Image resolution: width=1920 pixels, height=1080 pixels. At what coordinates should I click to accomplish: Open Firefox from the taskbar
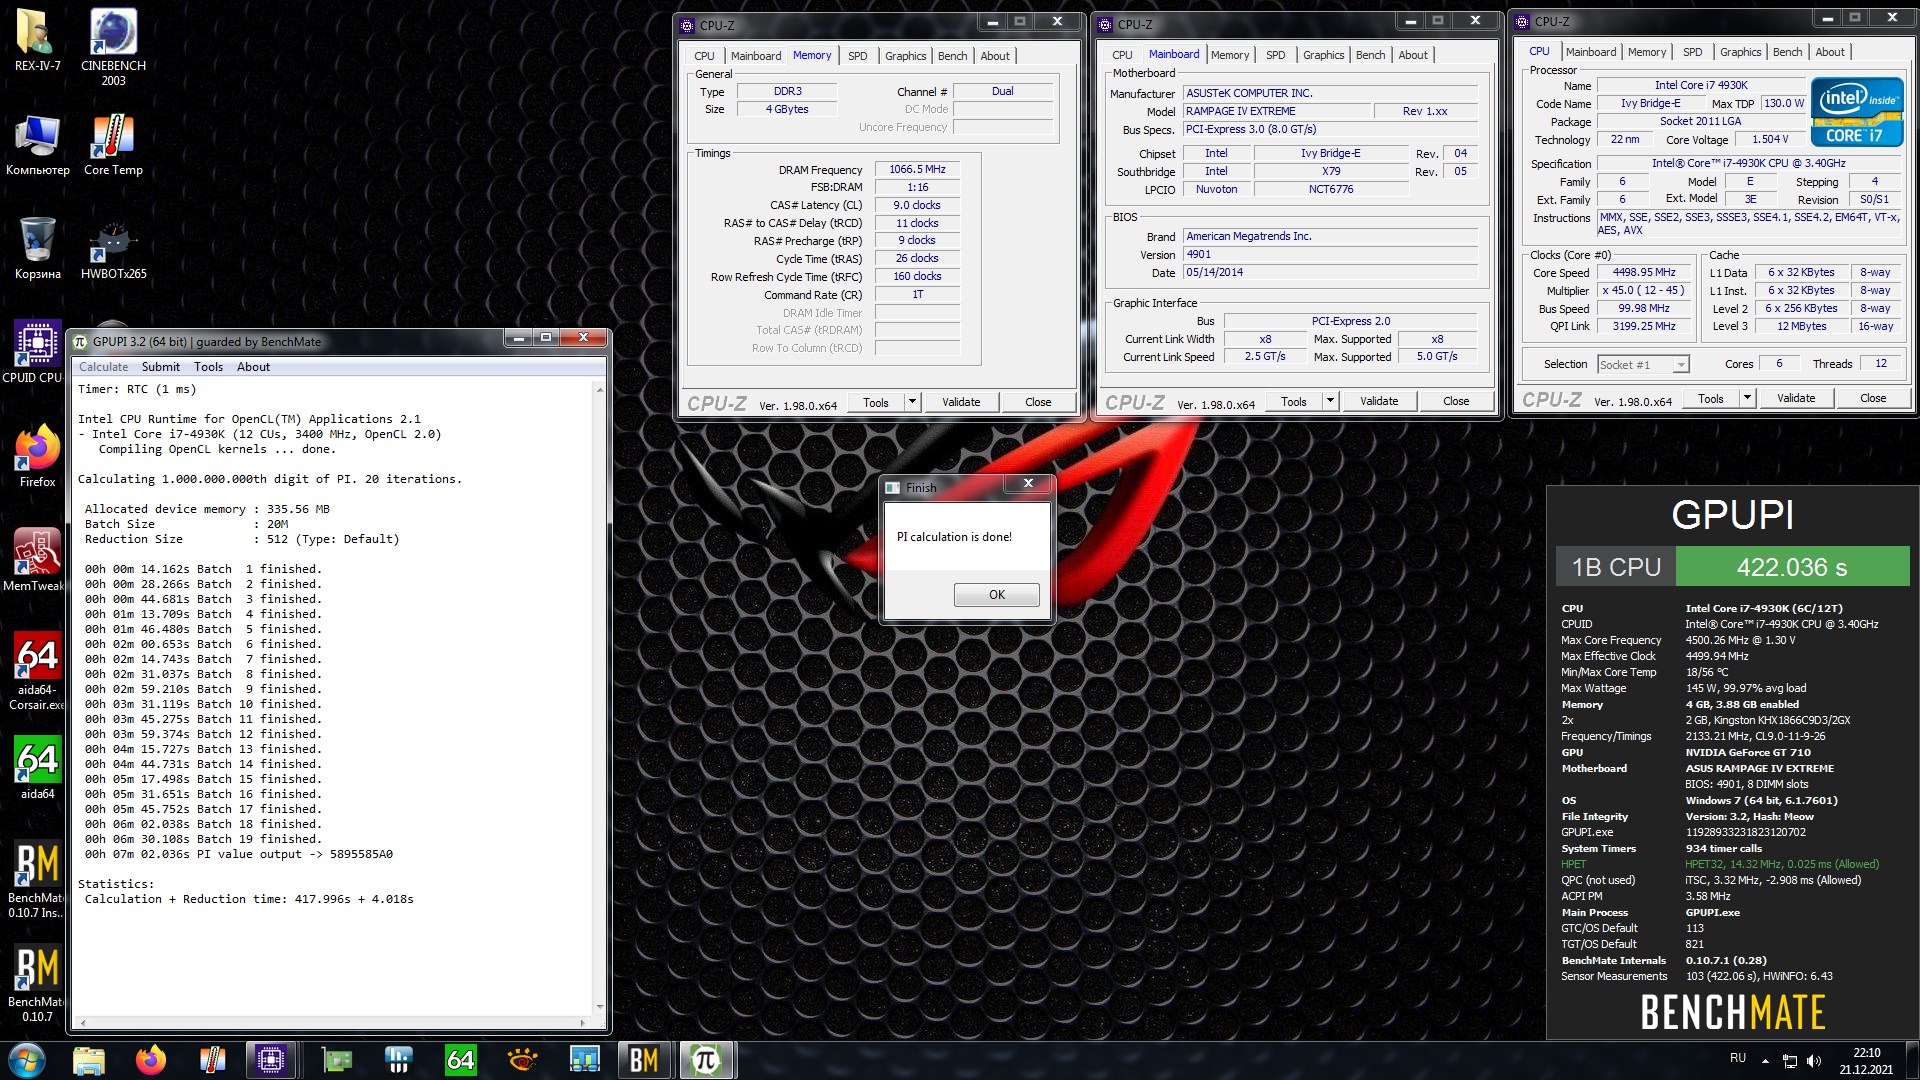click(151, 1060)
